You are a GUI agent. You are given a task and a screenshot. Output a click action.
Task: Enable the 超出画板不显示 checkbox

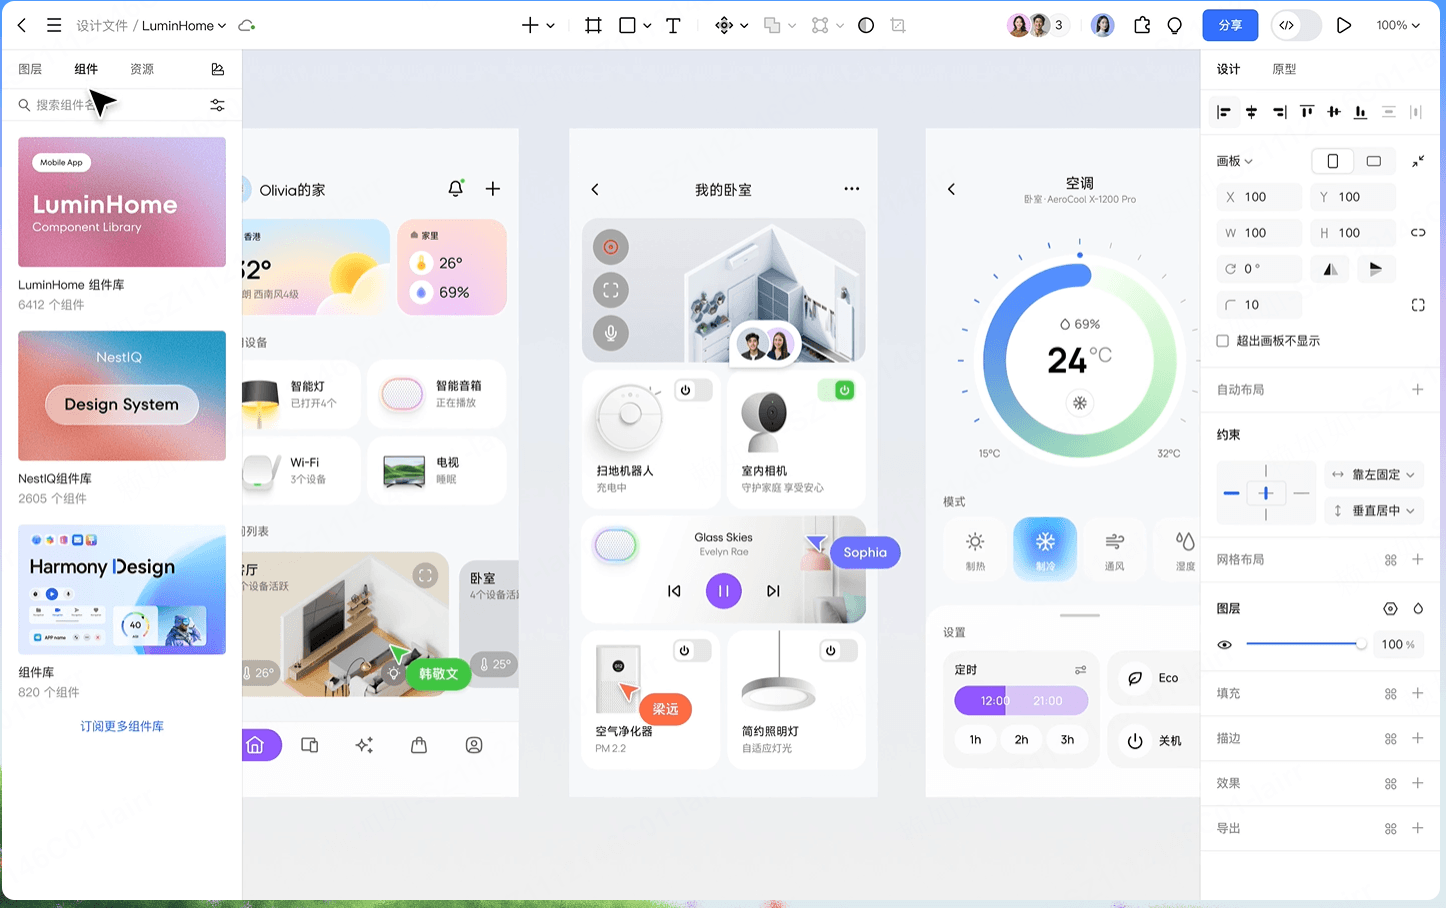coord(1222,340)
